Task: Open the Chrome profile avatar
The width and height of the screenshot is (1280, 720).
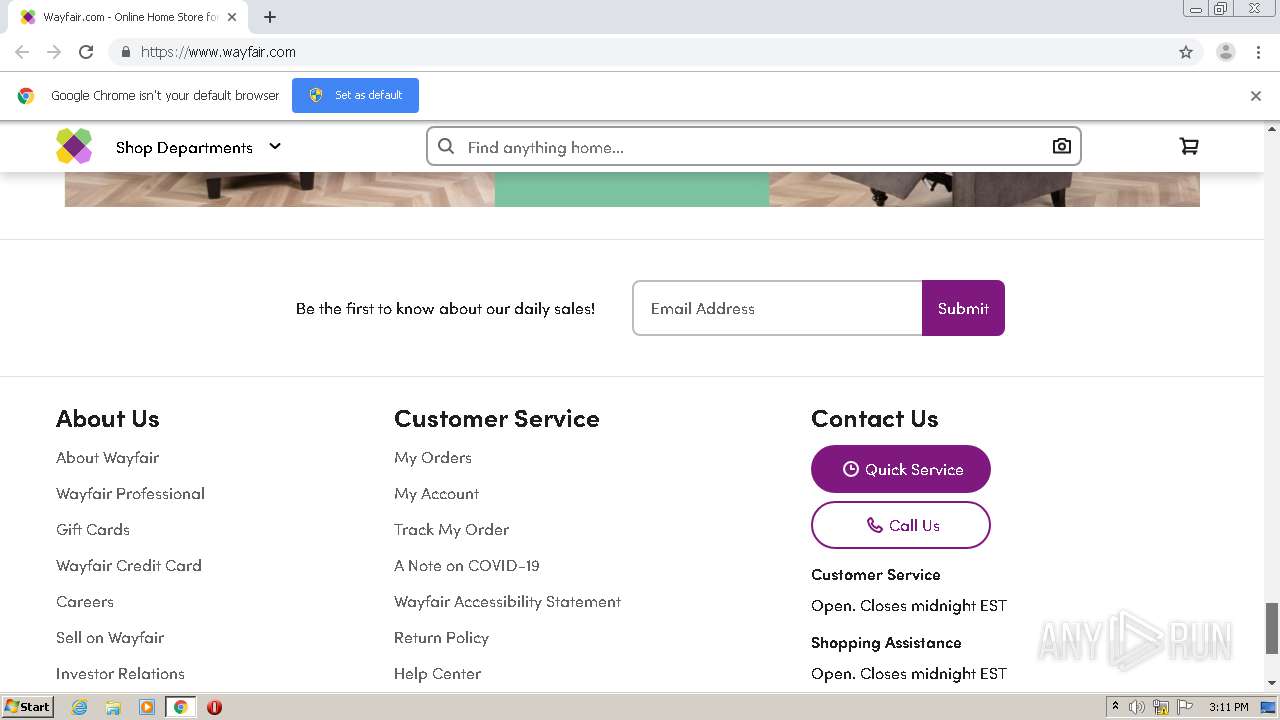Action: pyautogui.click(x=1226, y=52)
